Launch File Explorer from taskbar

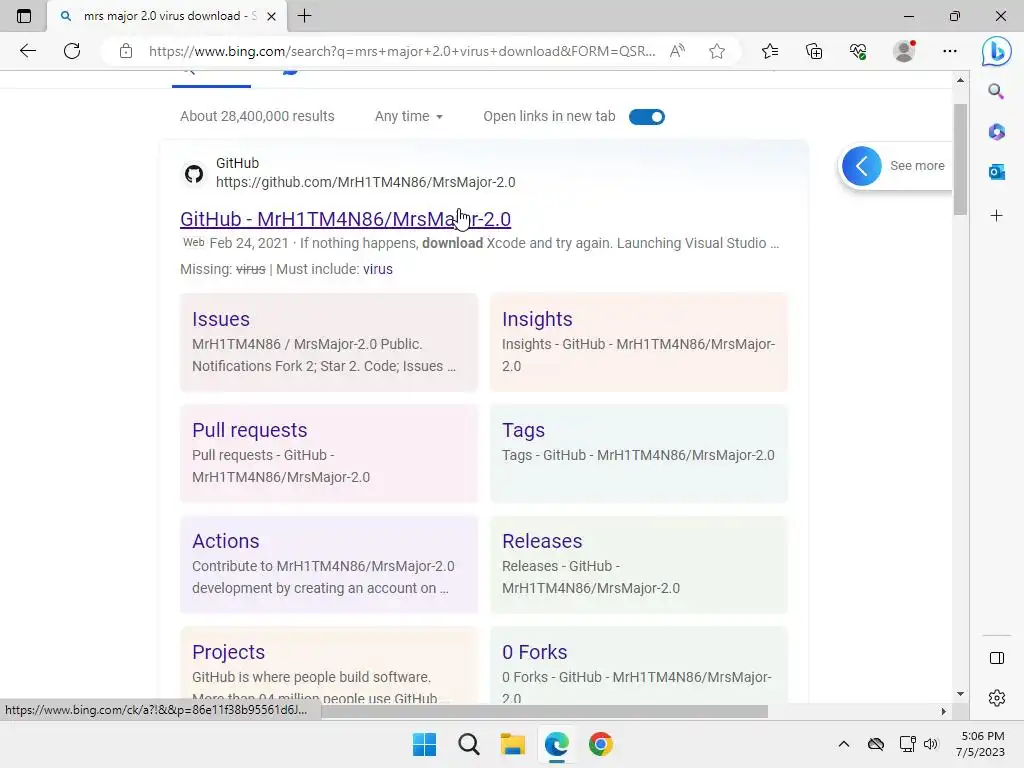click(513, 744)
